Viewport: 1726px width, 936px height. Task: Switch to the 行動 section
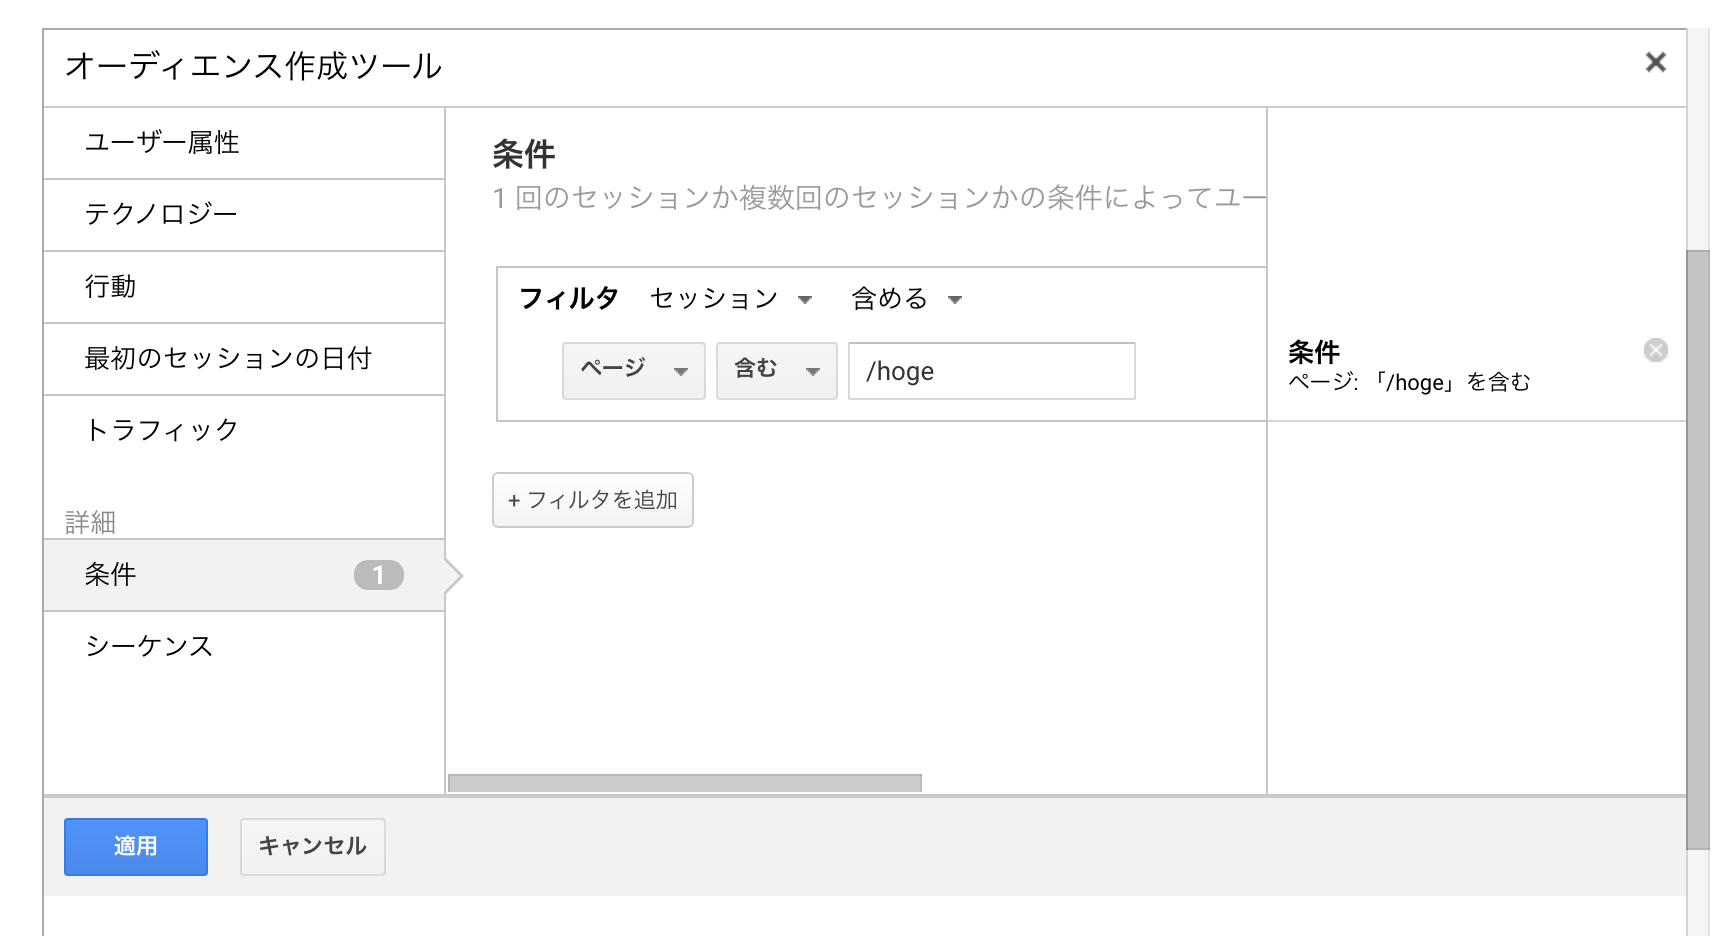(x=110, y=287)
